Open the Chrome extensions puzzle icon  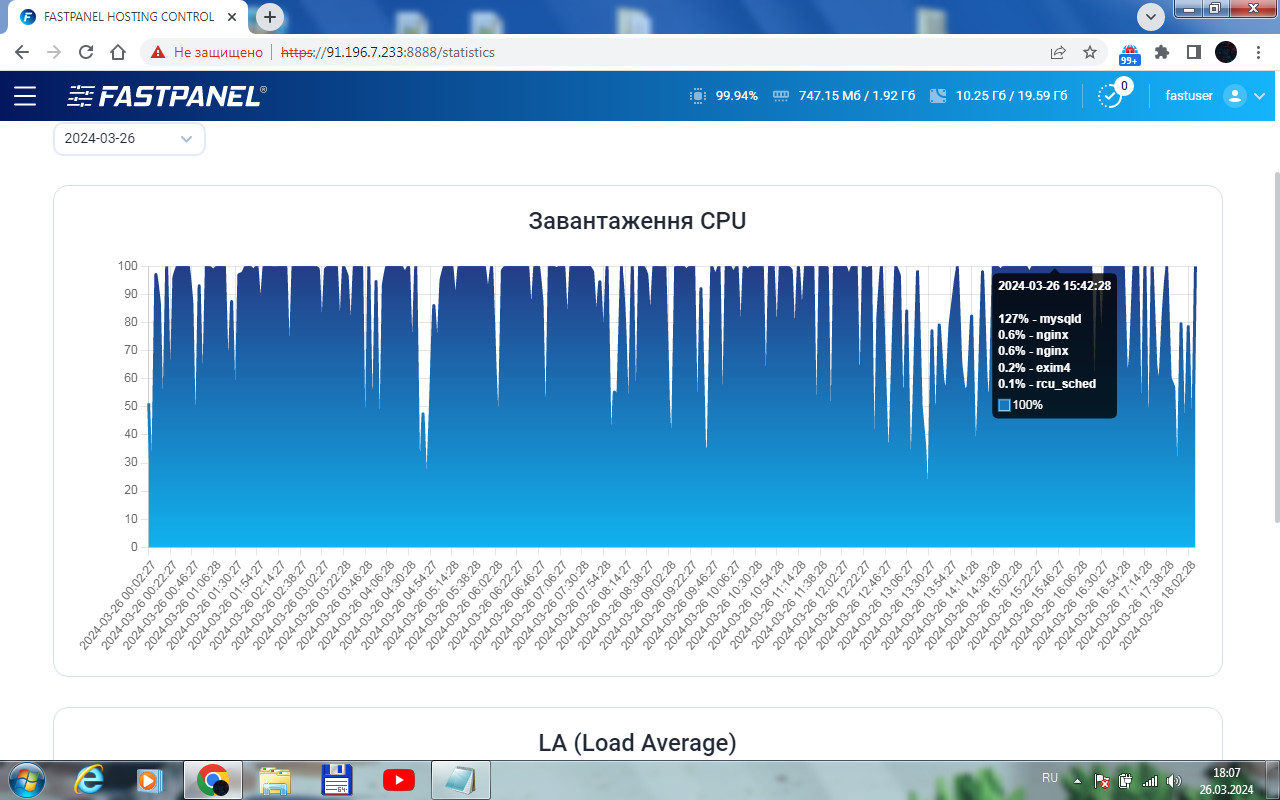[1162, 52]
